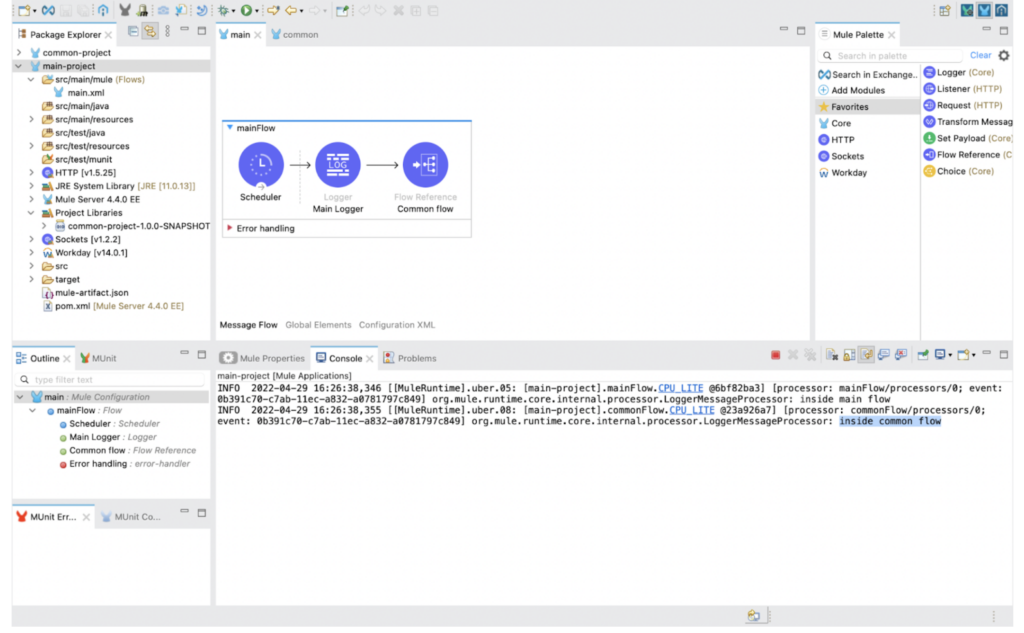Open the Search in palette field's Clear control
The height and width of the screenshot is (633, 1024).
point(981,55)
